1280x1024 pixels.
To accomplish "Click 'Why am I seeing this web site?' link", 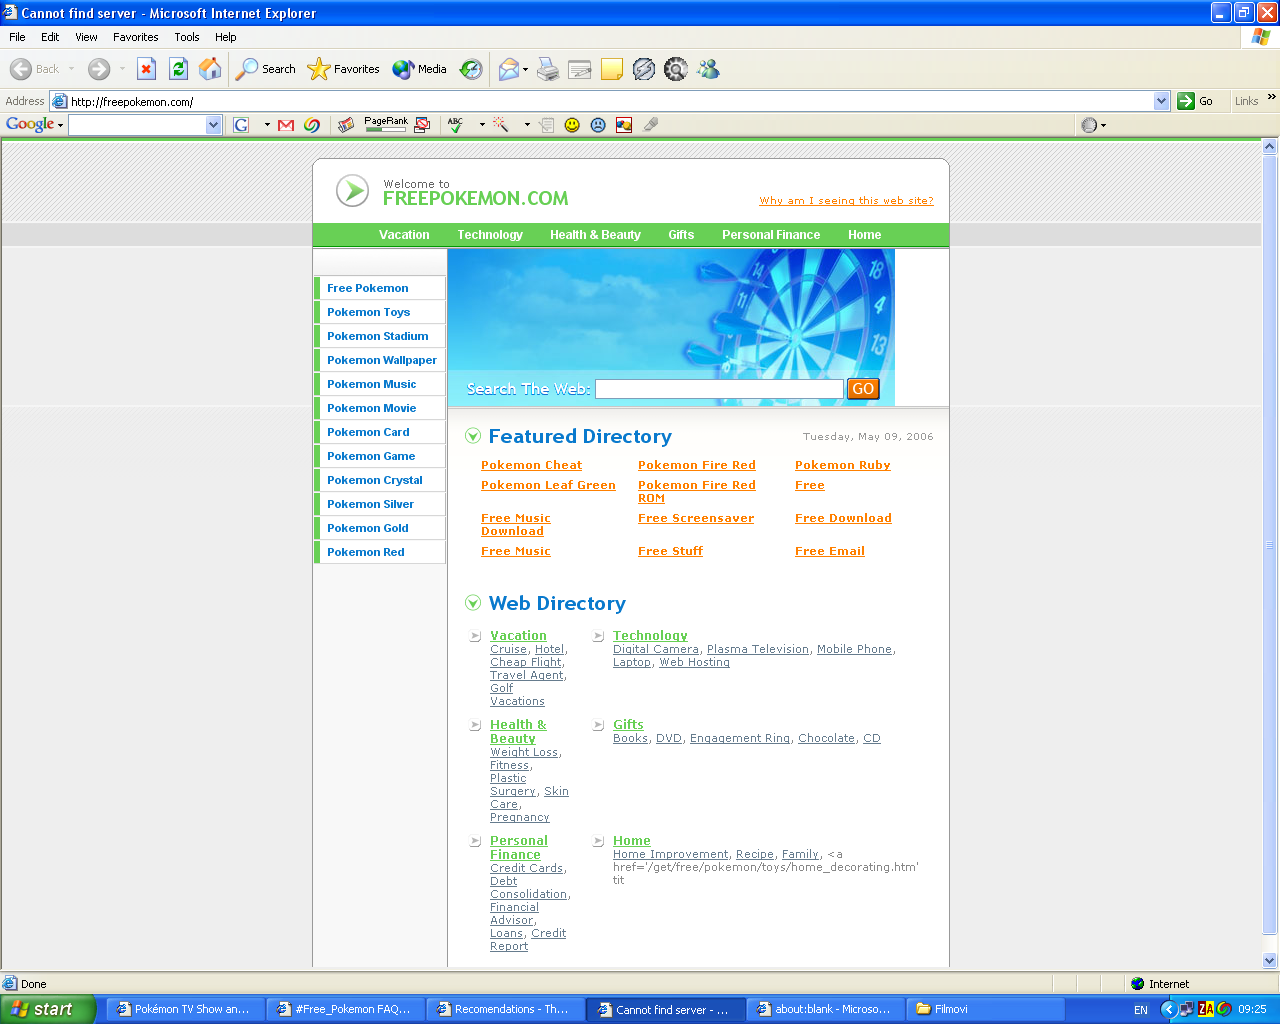I will [x=846, y=201].
